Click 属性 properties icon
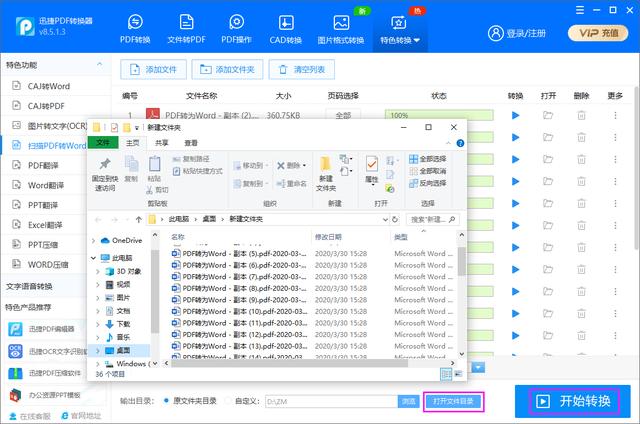Screen dimensions: 640x424 (x=371, y=169)
